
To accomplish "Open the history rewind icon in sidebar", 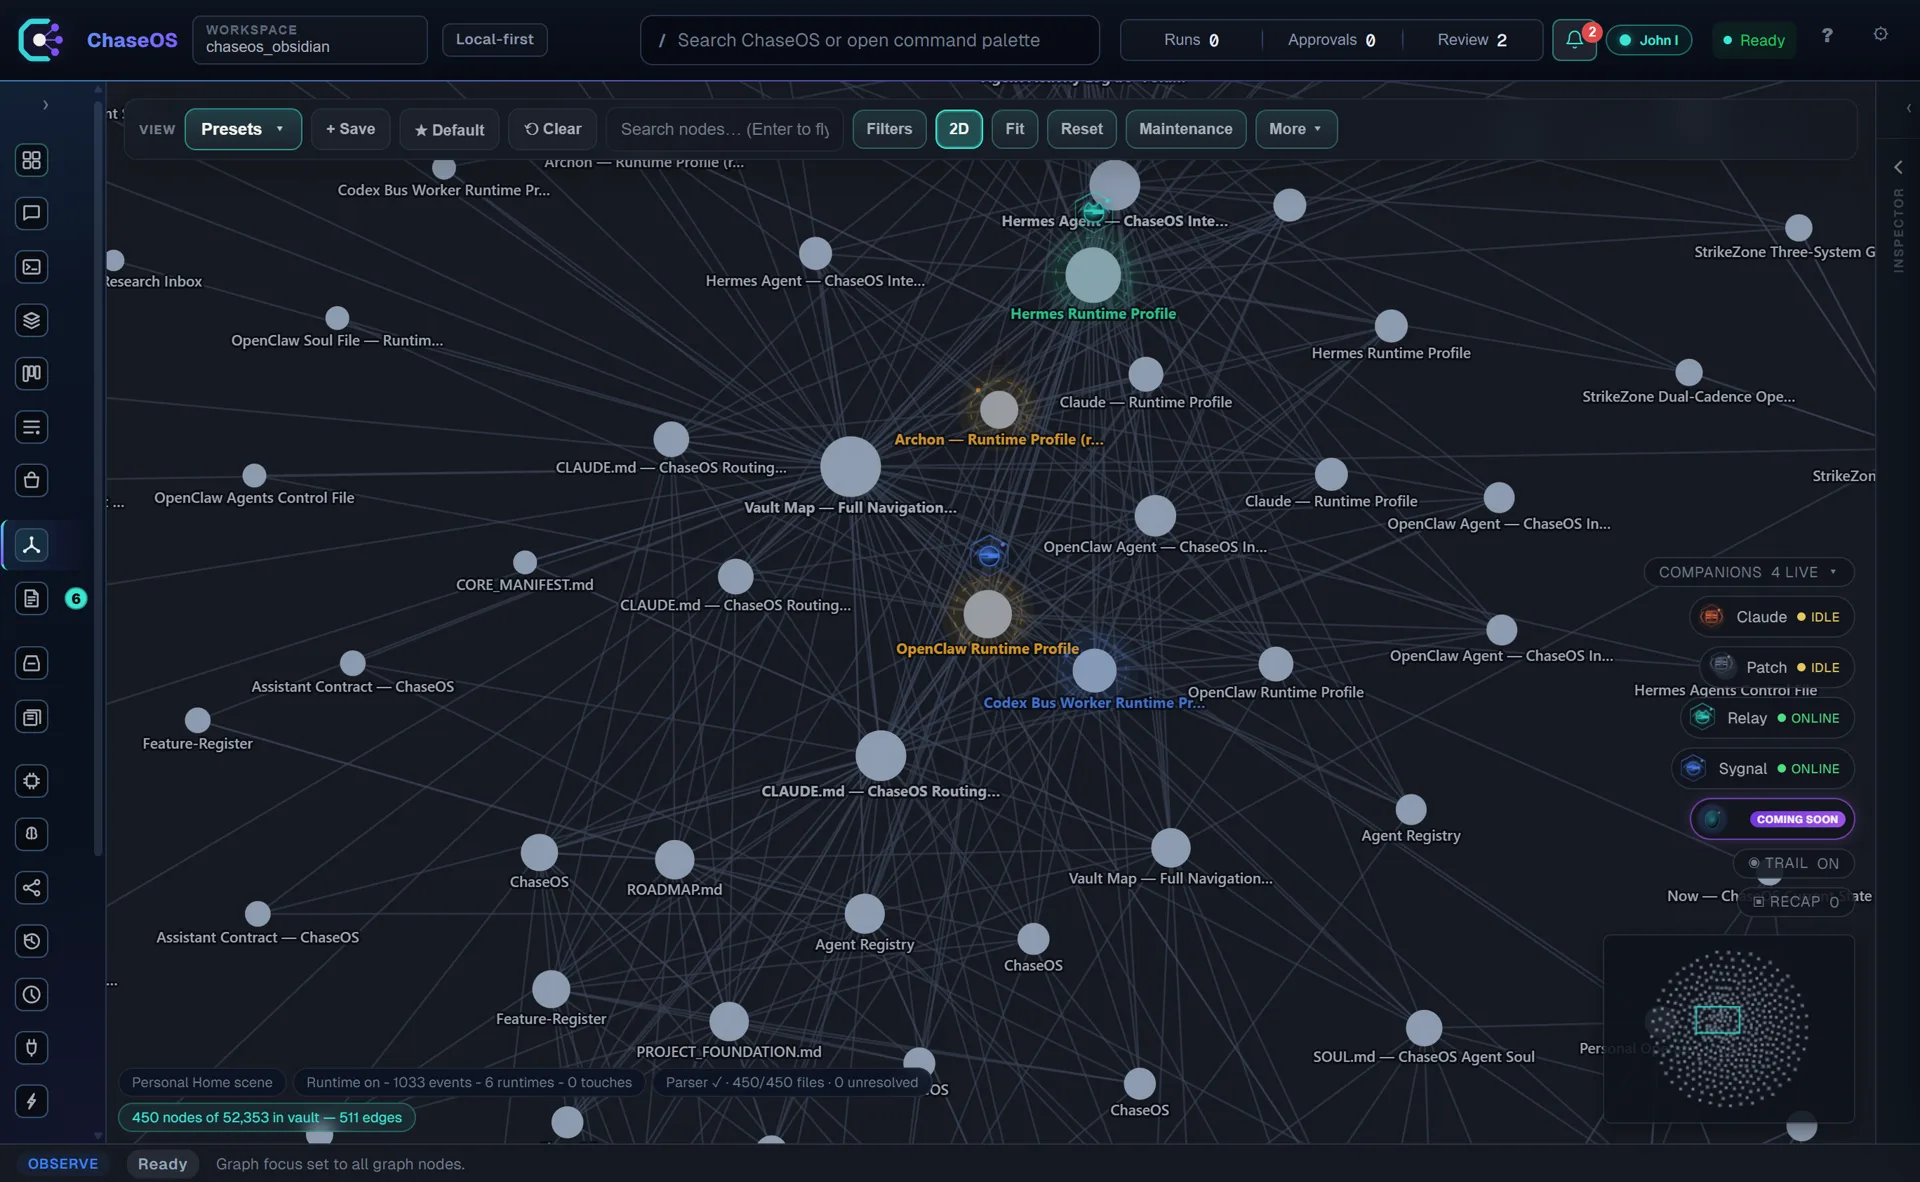I will pyautogui.click(x=31, y=941).
